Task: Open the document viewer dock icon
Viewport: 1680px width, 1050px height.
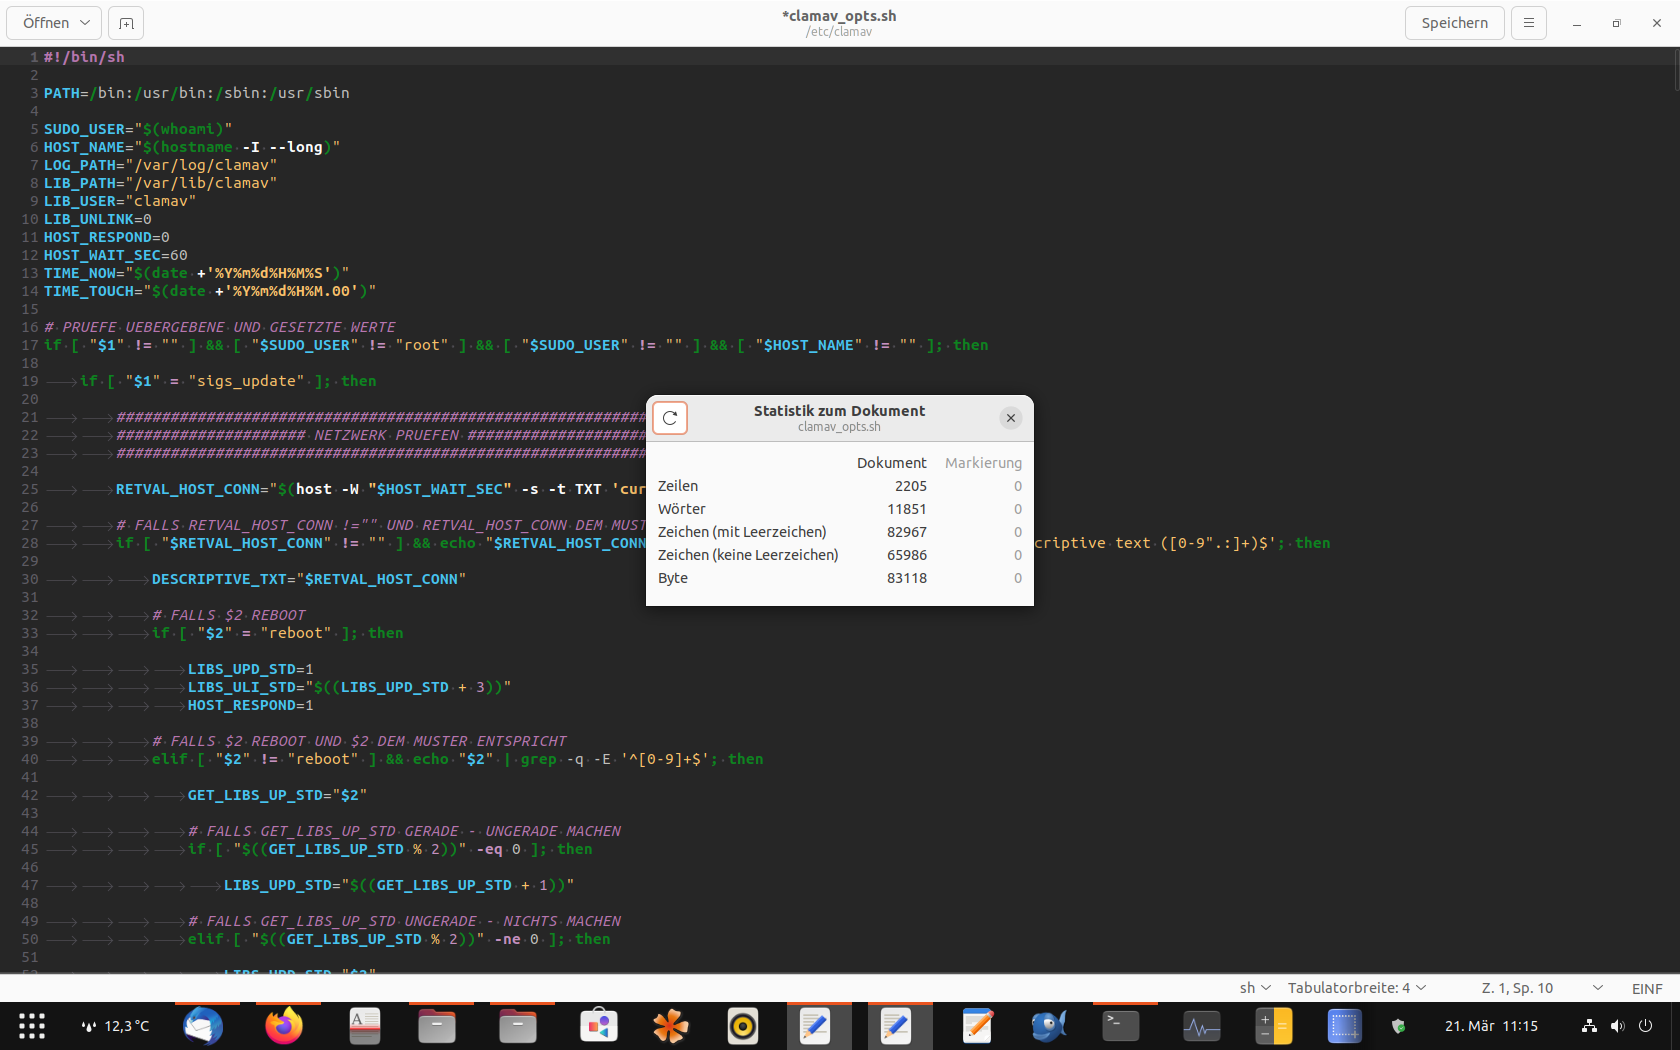Action: (x=365, y=1026)
